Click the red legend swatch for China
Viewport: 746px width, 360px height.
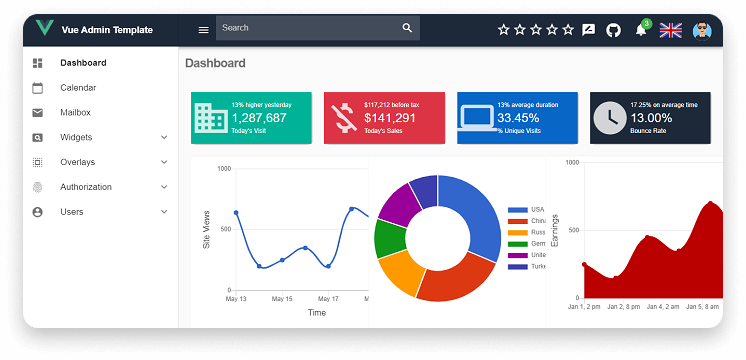pos(518,221)
